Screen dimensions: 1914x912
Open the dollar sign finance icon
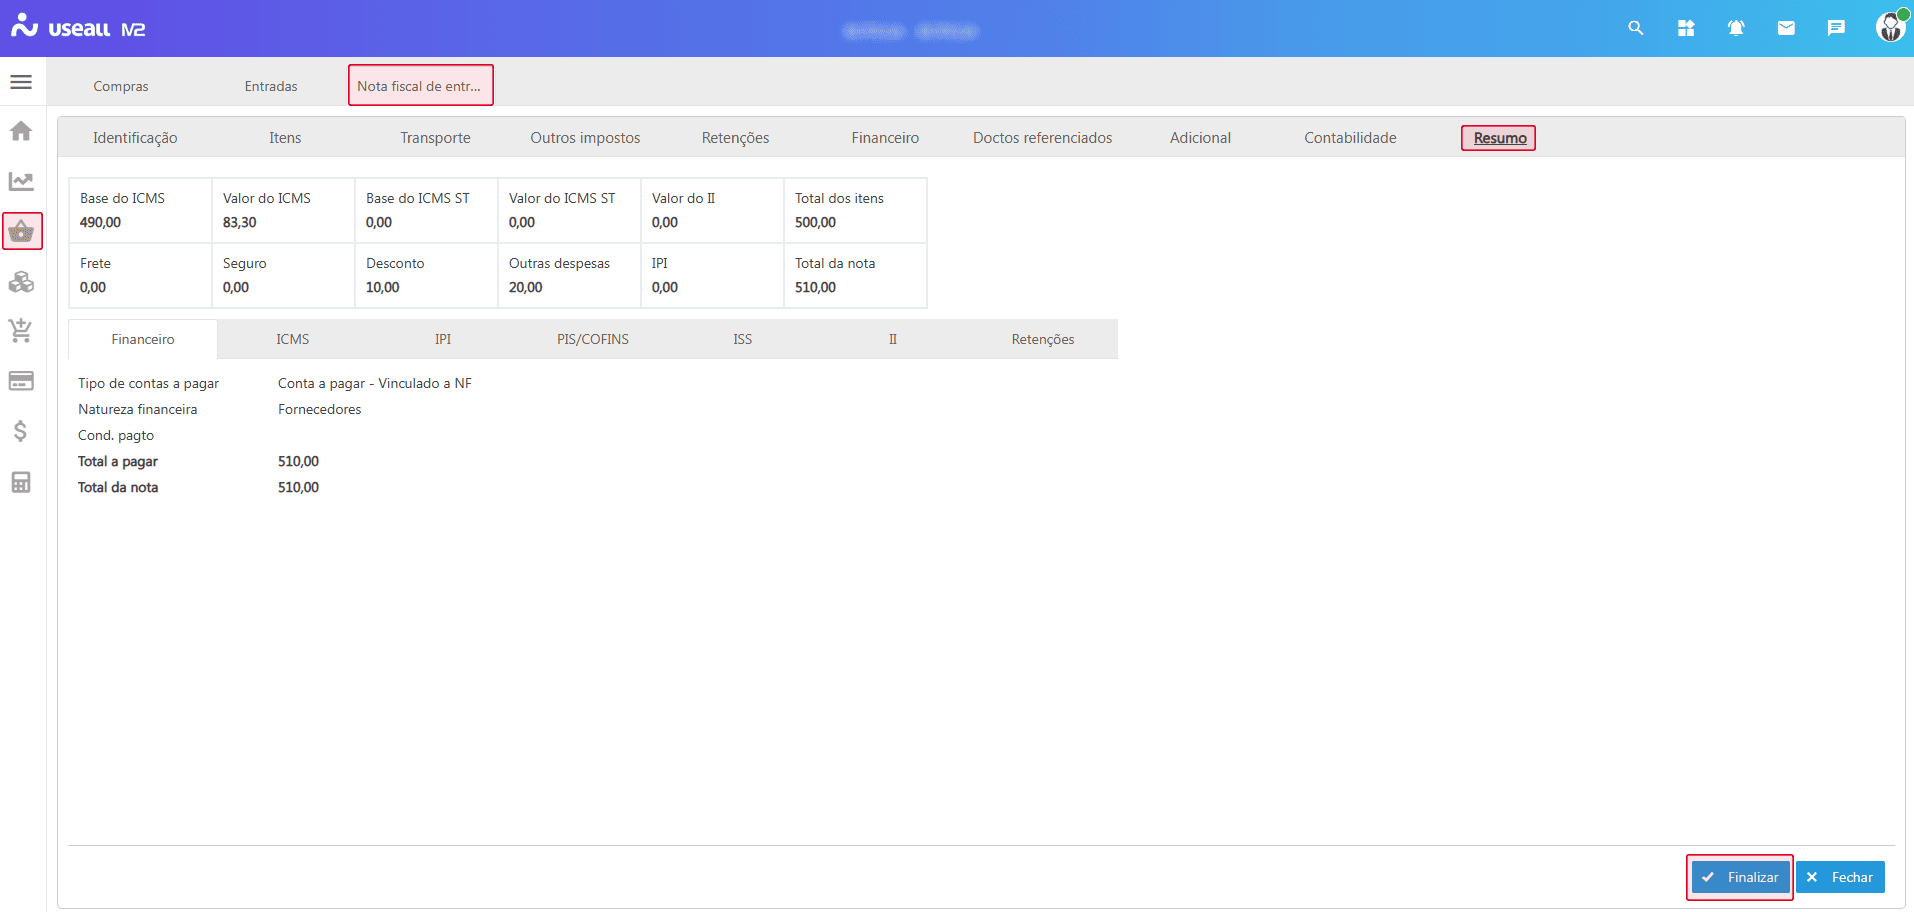click(21, 431)
